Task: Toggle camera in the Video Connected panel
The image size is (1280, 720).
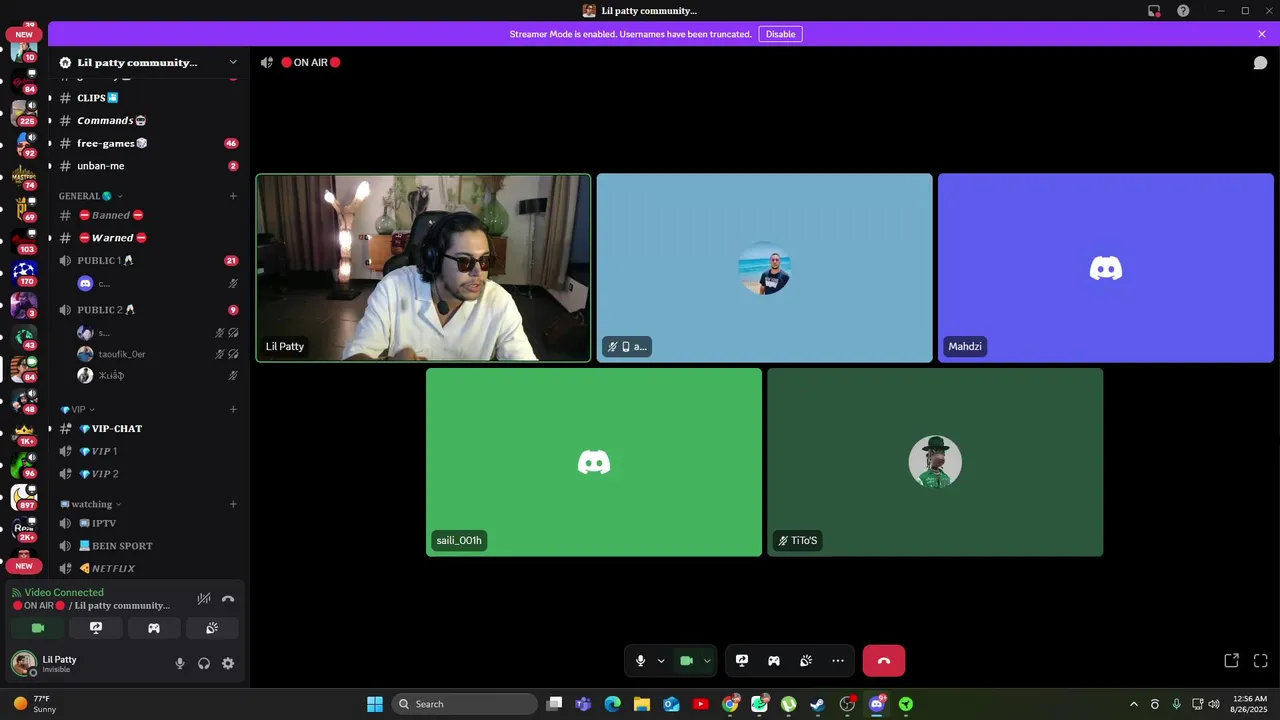Action: [x=38, y=628]
